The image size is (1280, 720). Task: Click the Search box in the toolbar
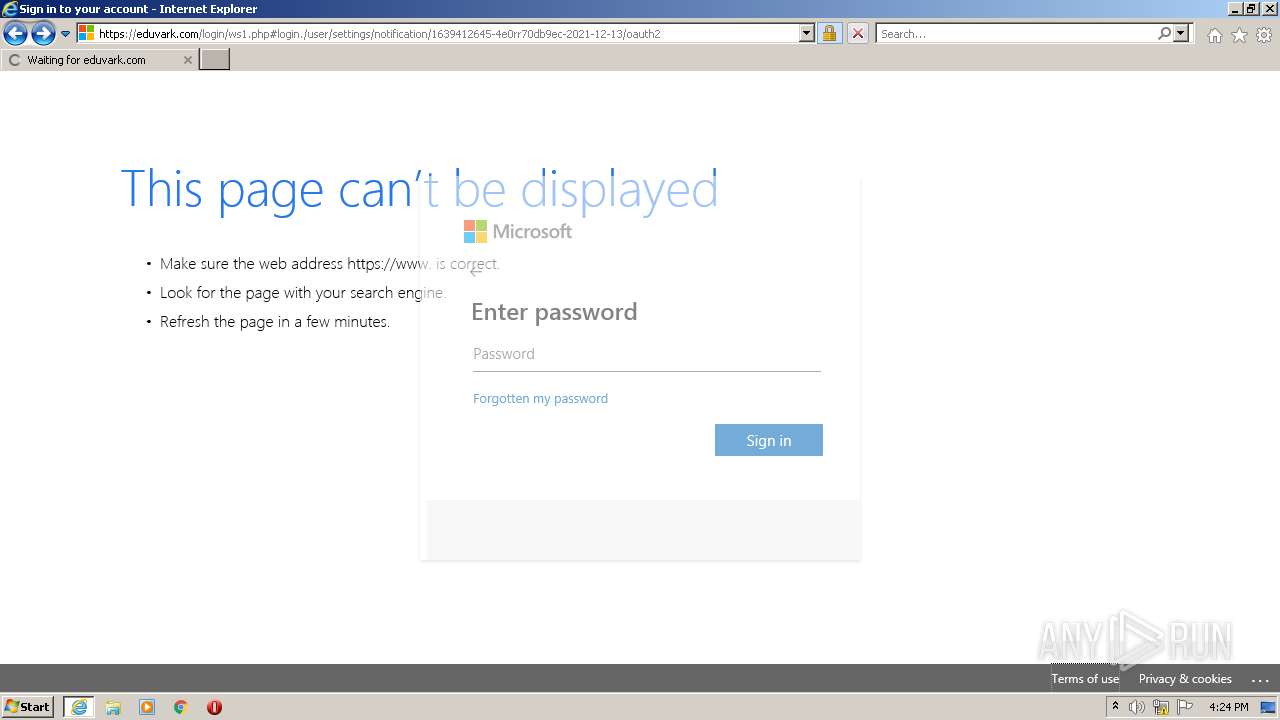pos(1016,34)
